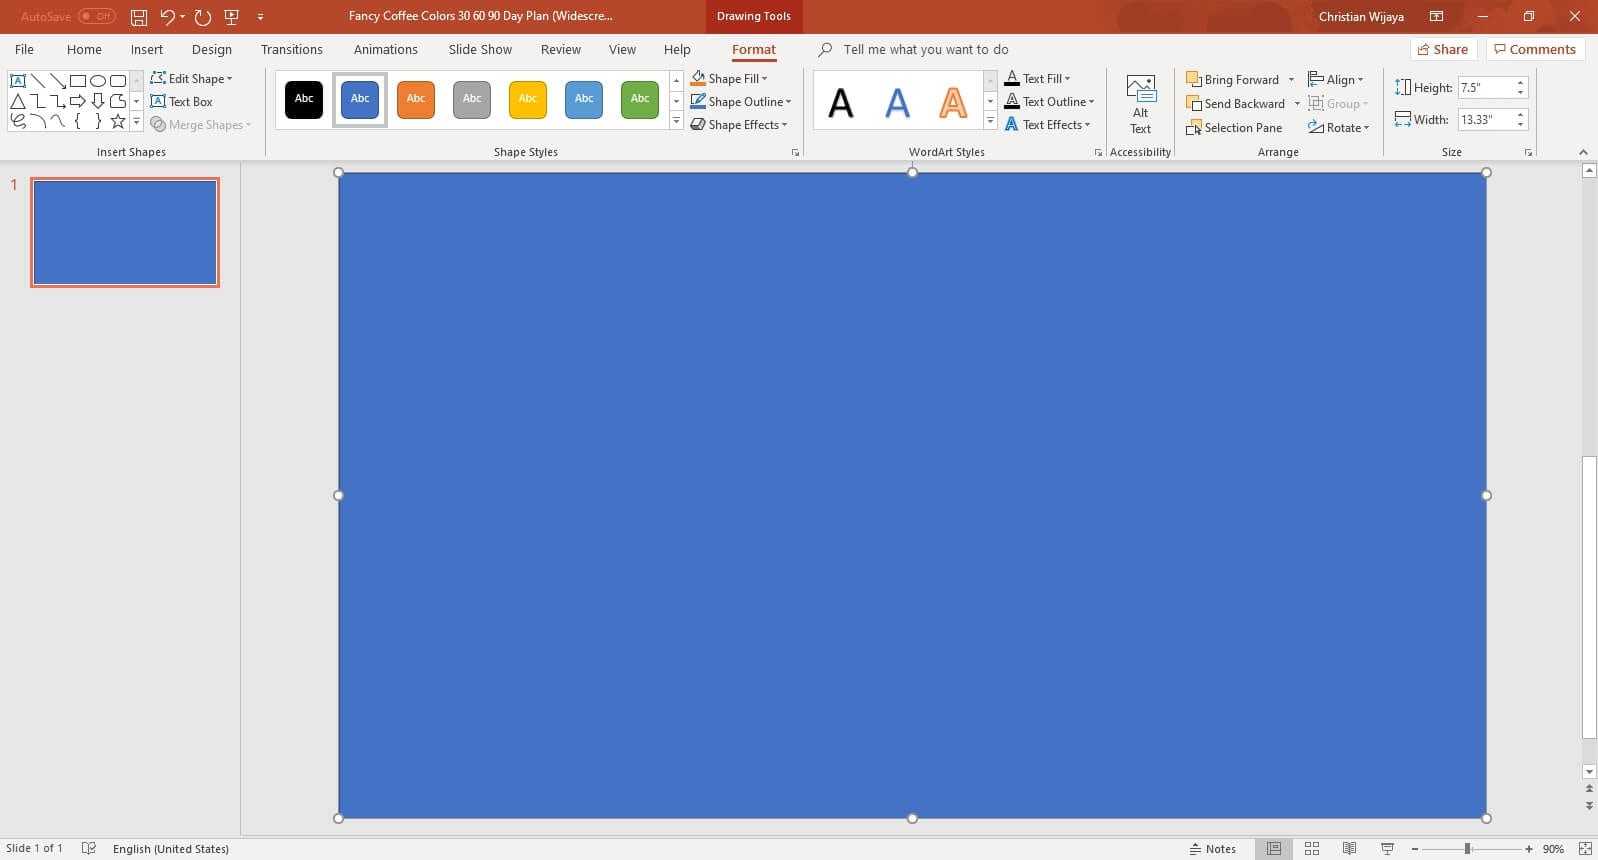Screen dimensions: 1598x860
Task: Click the Save icon in the title bar
Action: click(x=139, y=17)
